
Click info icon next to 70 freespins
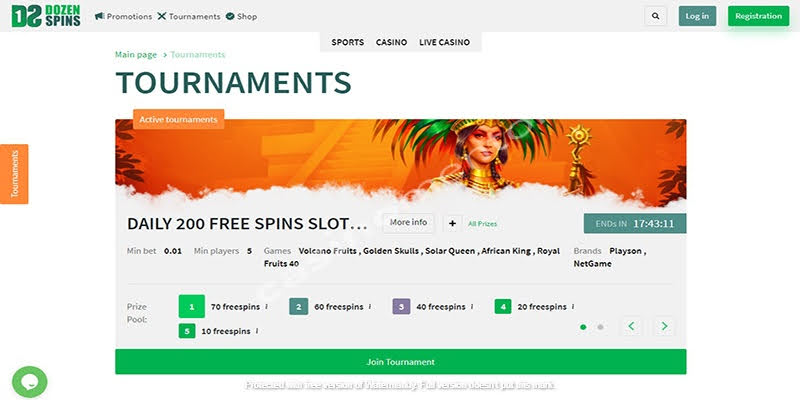tap(266, 307)
